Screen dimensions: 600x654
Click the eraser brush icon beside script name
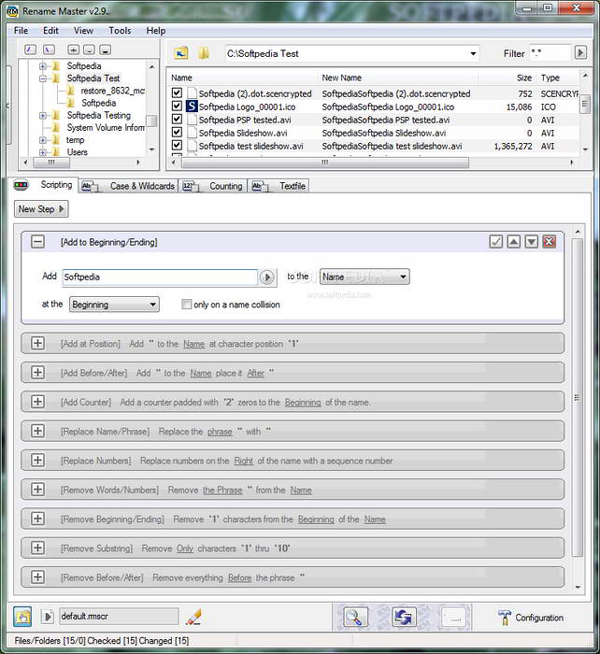coord(194,616)
